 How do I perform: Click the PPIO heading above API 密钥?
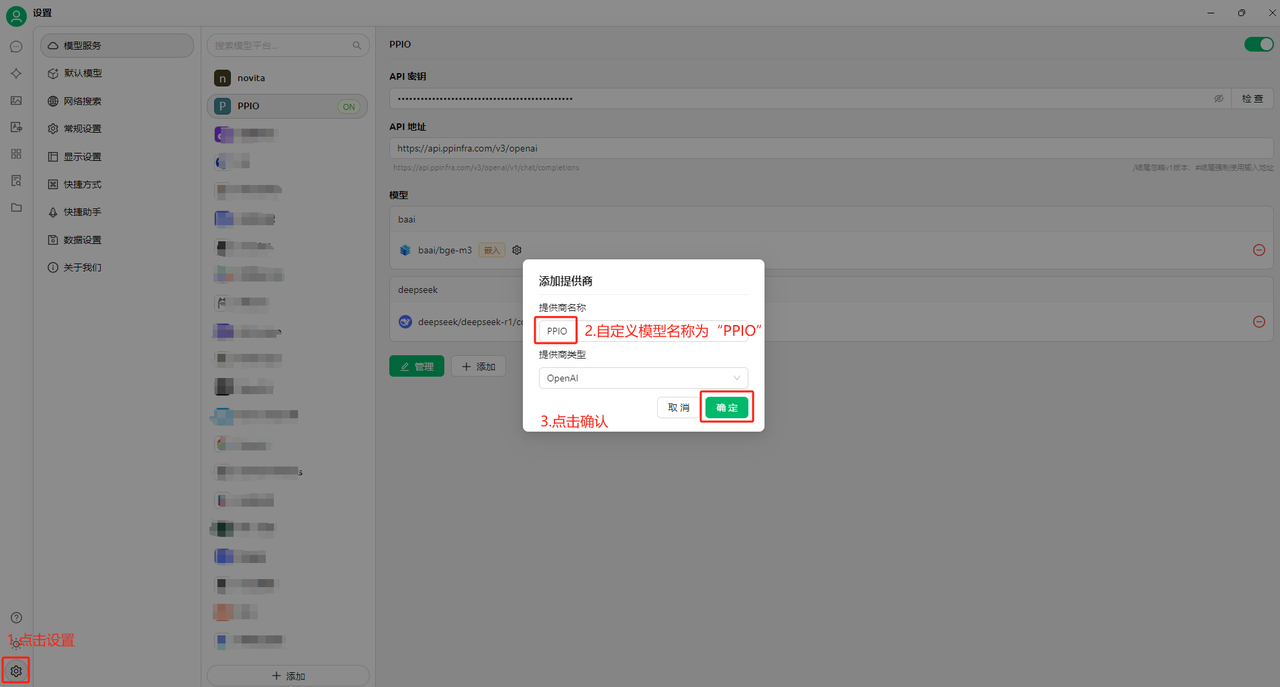point(400,45)
